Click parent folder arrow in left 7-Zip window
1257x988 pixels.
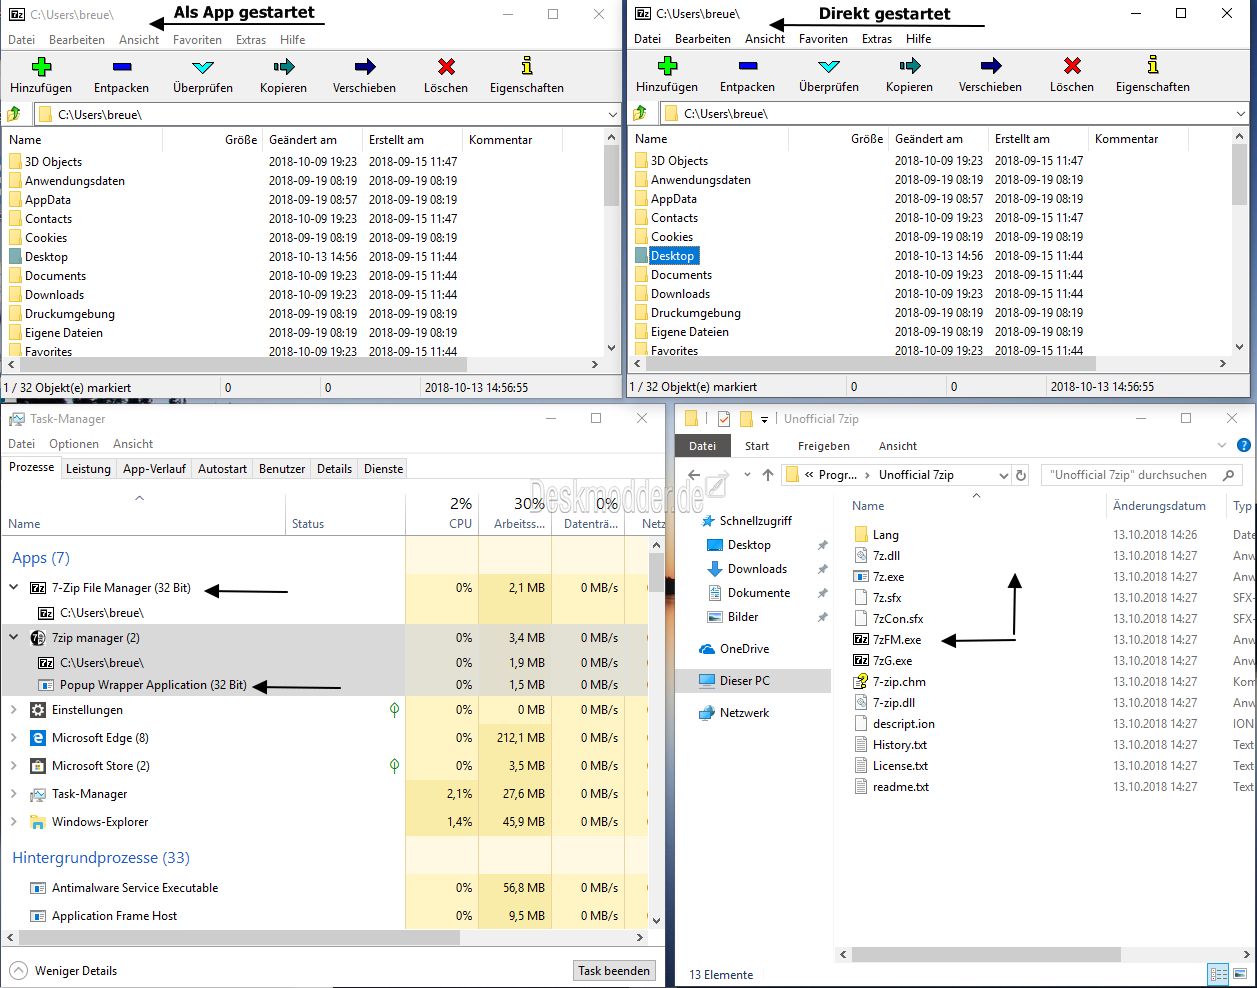tap(14, 114)
